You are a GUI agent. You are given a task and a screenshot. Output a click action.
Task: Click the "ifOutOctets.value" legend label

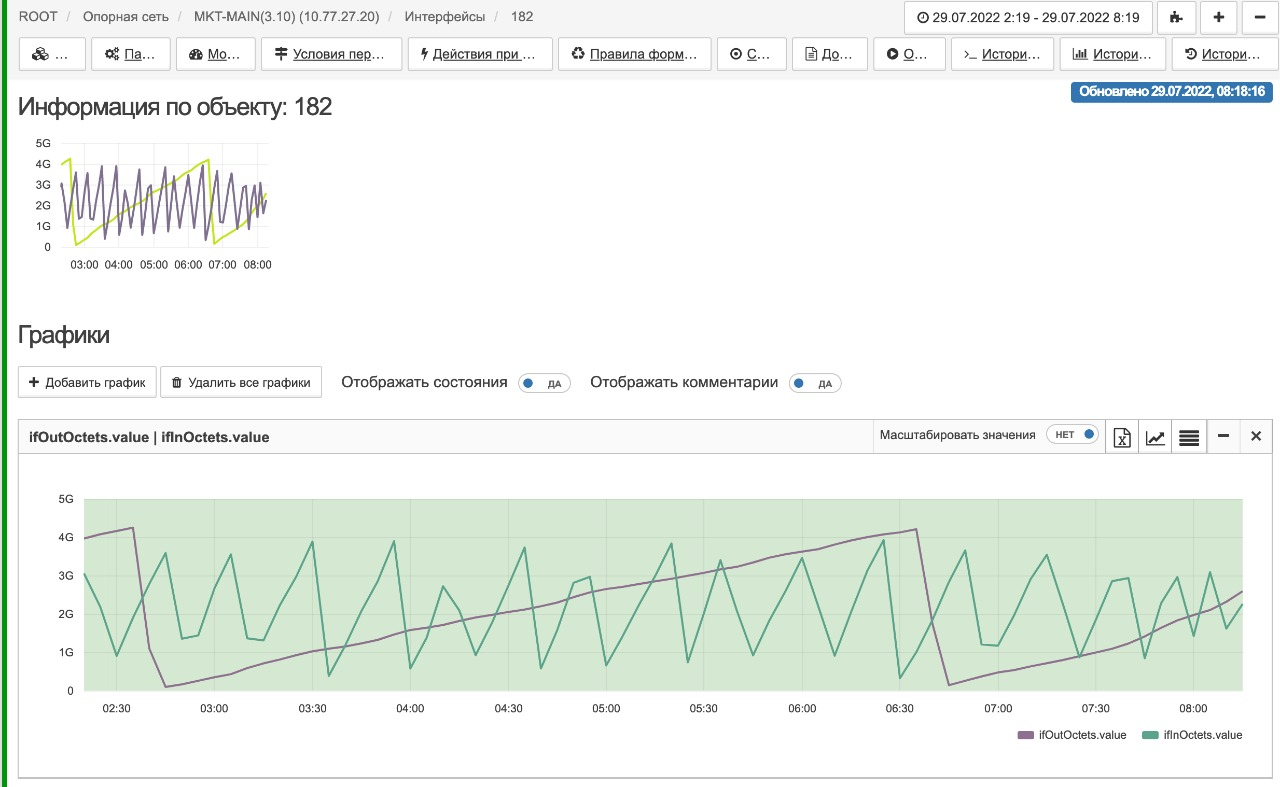coord(1082,735)
